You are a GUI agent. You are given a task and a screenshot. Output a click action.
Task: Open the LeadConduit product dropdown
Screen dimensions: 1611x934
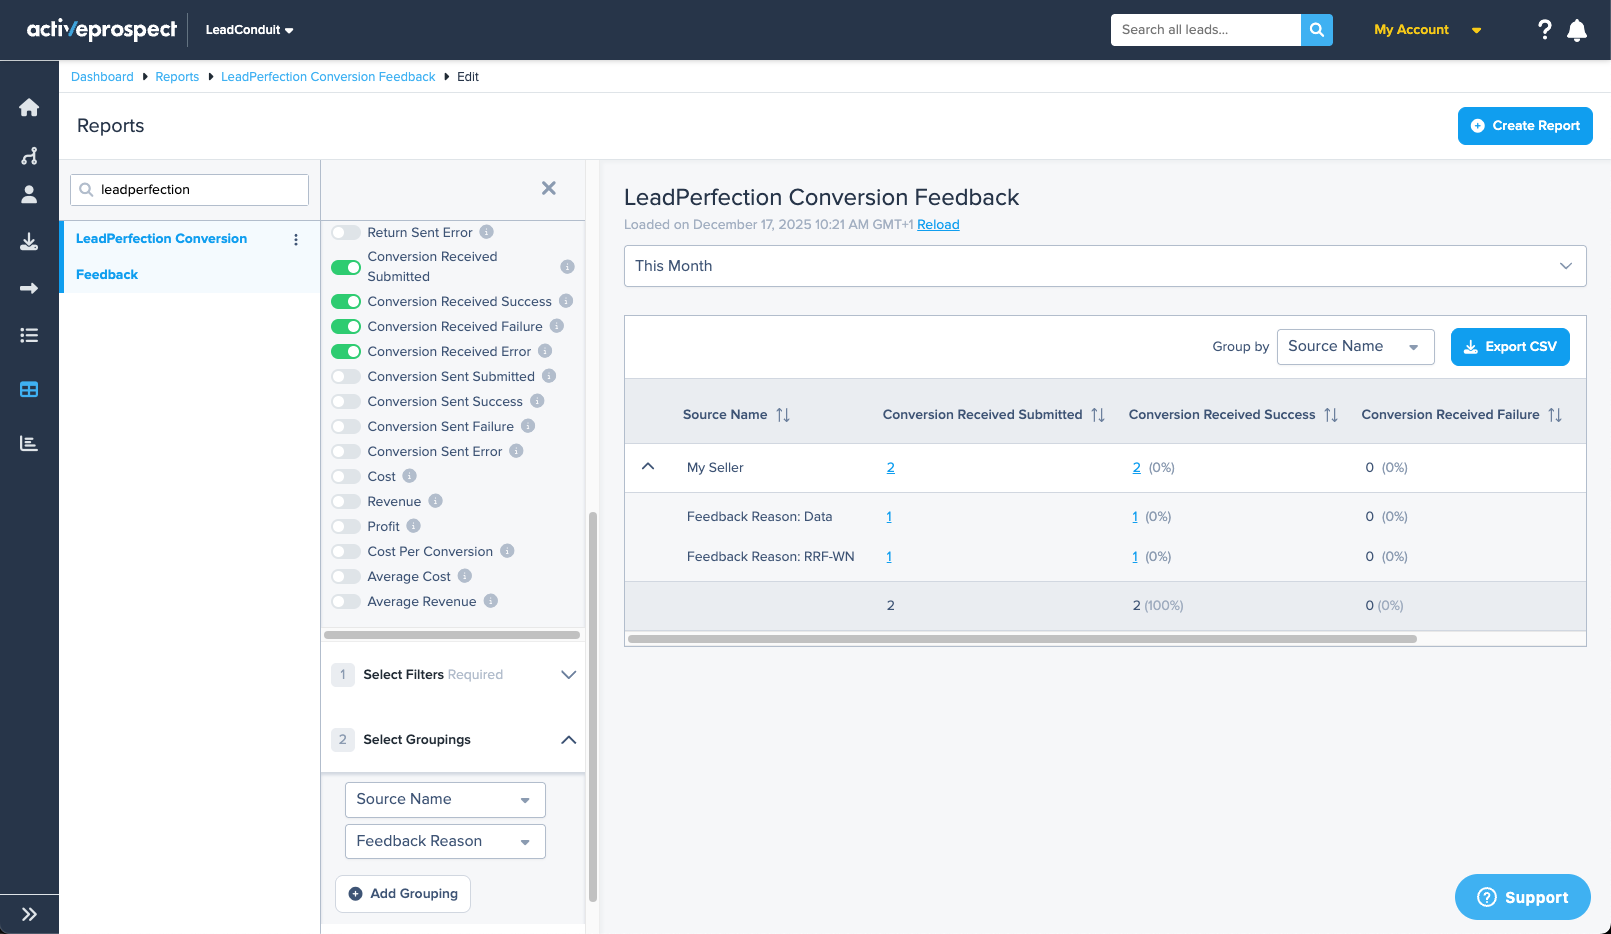pos(249,30)
